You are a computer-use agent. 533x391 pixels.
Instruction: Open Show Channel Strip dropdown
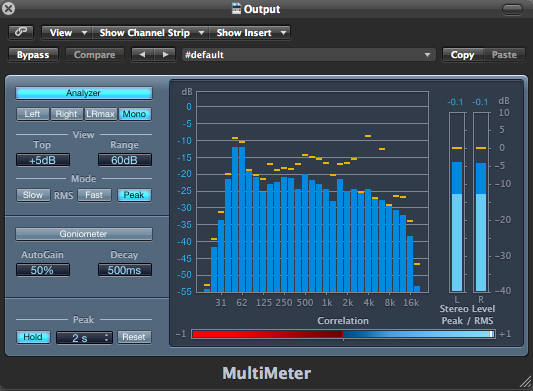coord(151,33)
